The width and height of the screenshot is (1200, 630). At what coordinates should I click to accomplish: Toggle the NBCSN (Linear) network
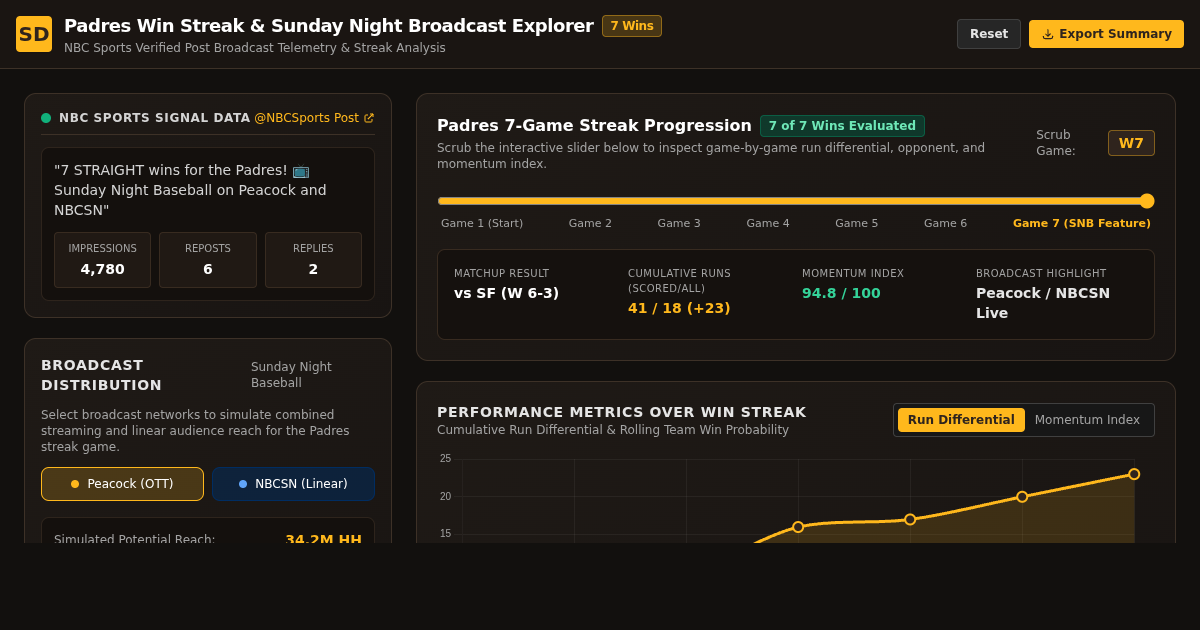click(x=293, y=484)
